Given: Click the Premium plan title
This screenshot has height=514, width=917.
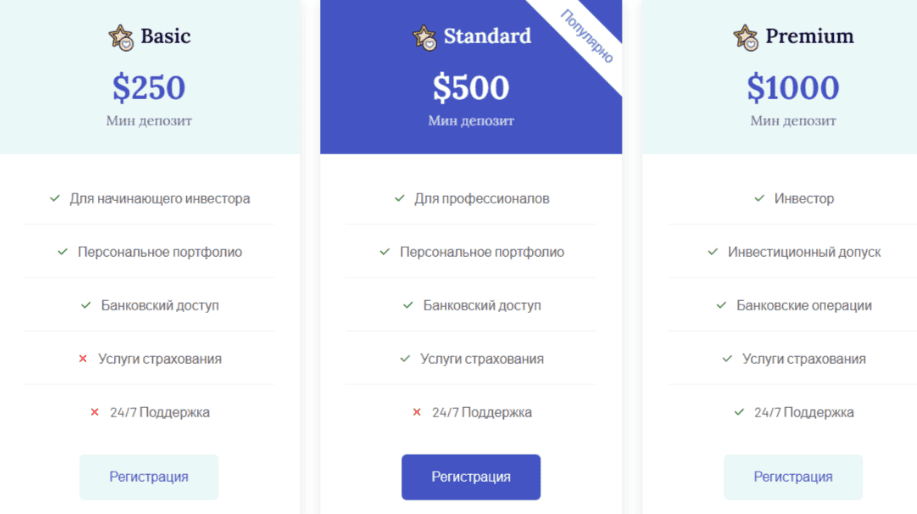Looking at the screenshot, I should (x=809, y=36).
